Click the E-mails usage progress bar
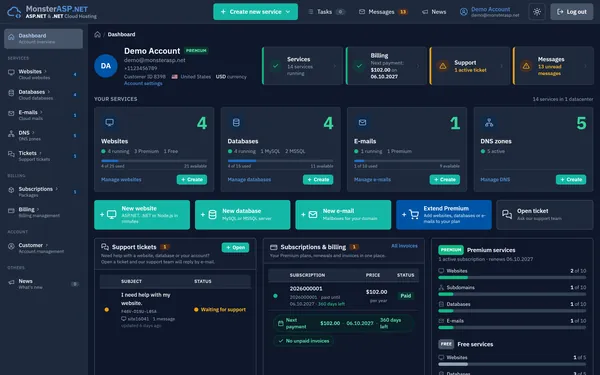 click(407, 161)
